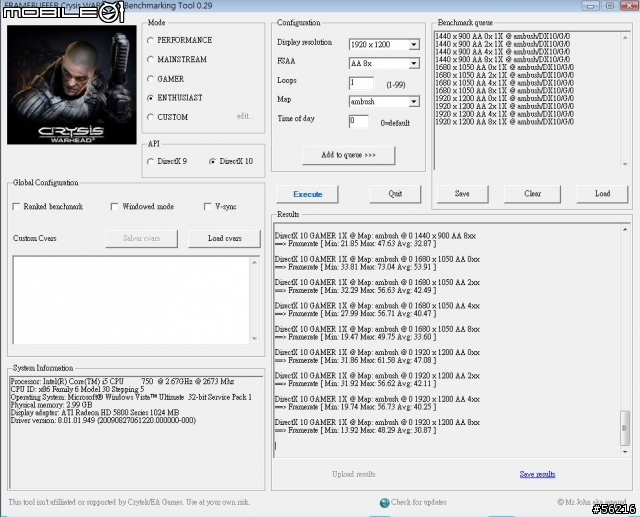Click the benchmark queue scrollbar up arrow
This screenshot has width=640, height=517.
pos(625,38)
